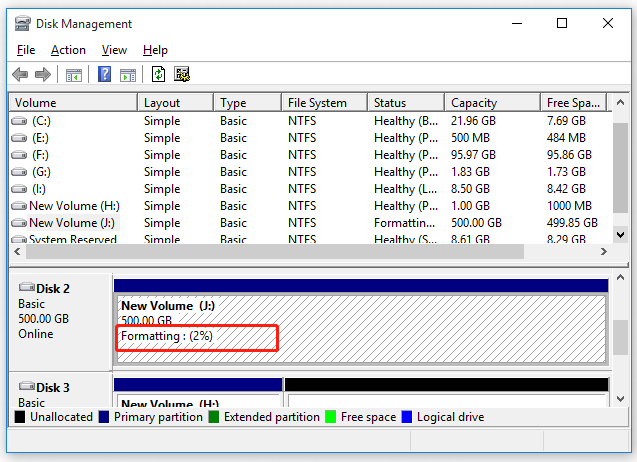Sort by the Volume column header
This screenshot has height=462, width=637.
[x=73, y=102]
